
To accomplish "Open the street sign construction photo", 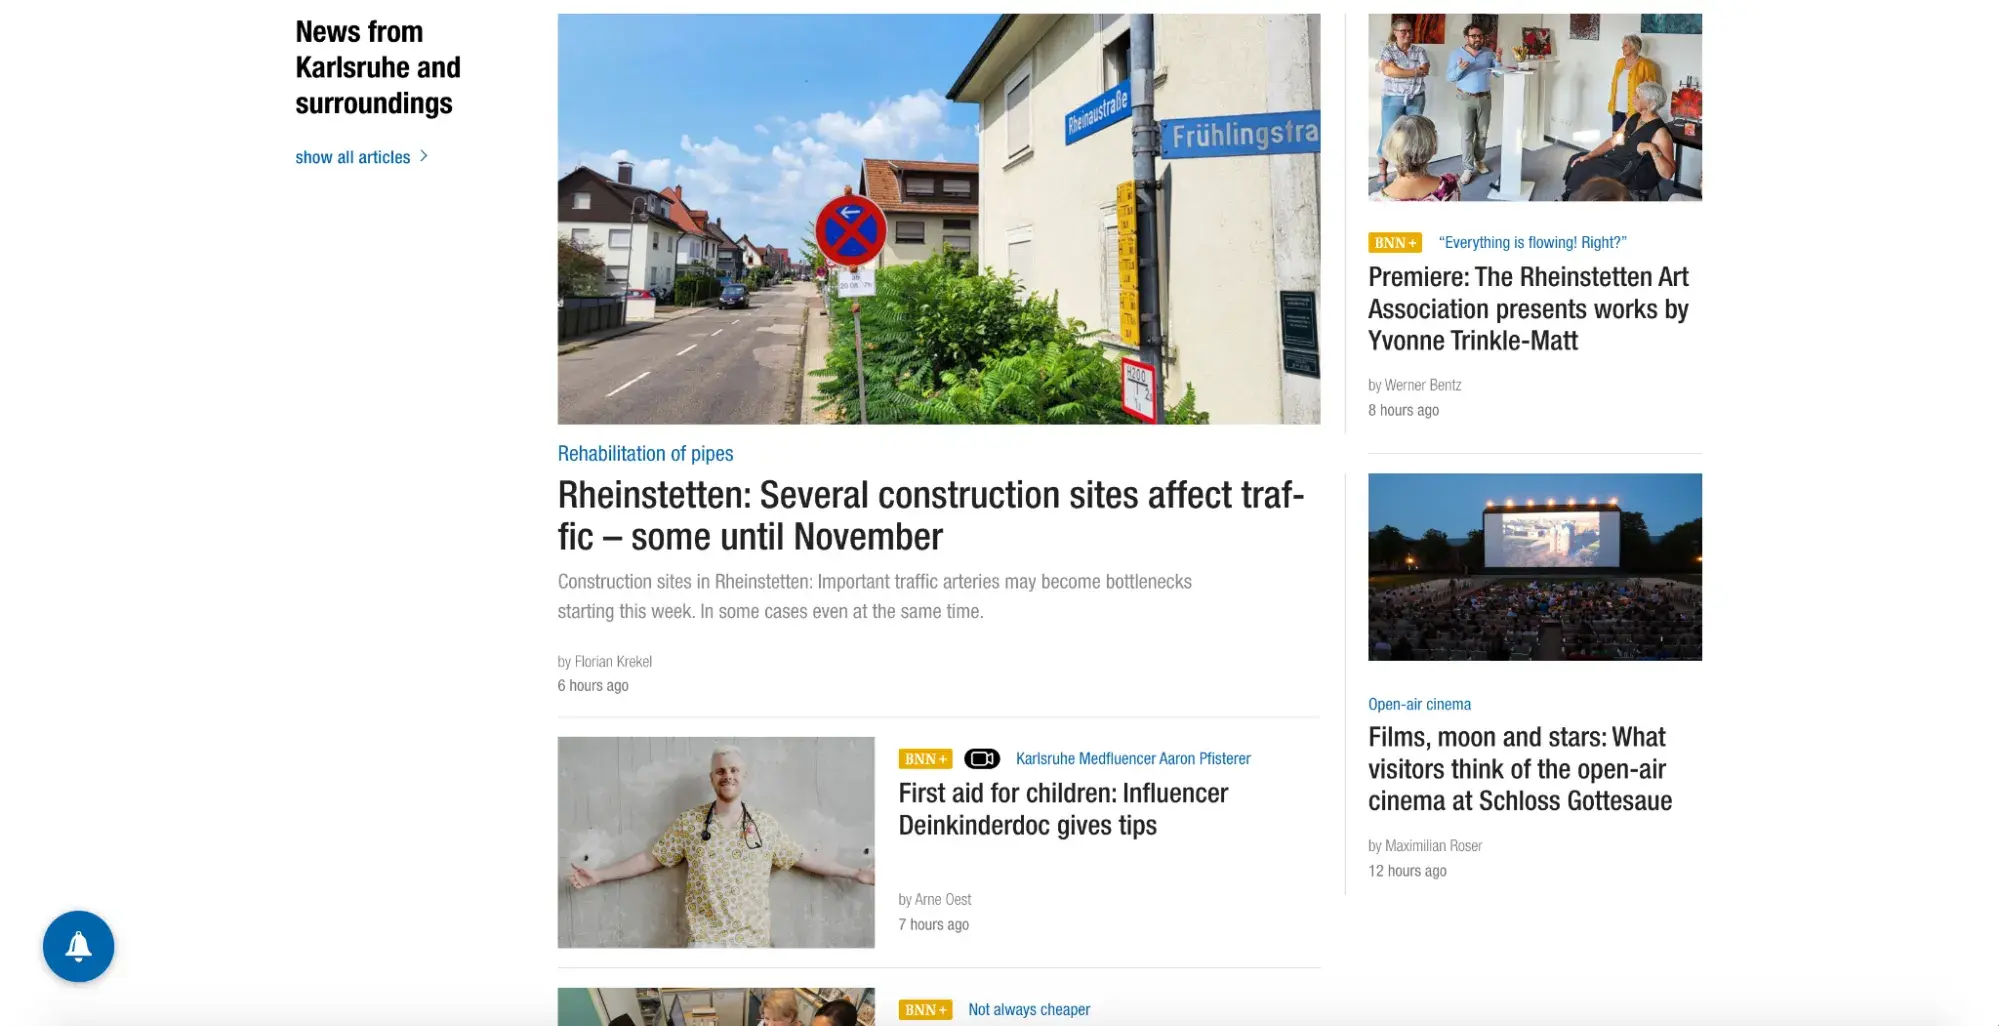I will tap(938, 219).
